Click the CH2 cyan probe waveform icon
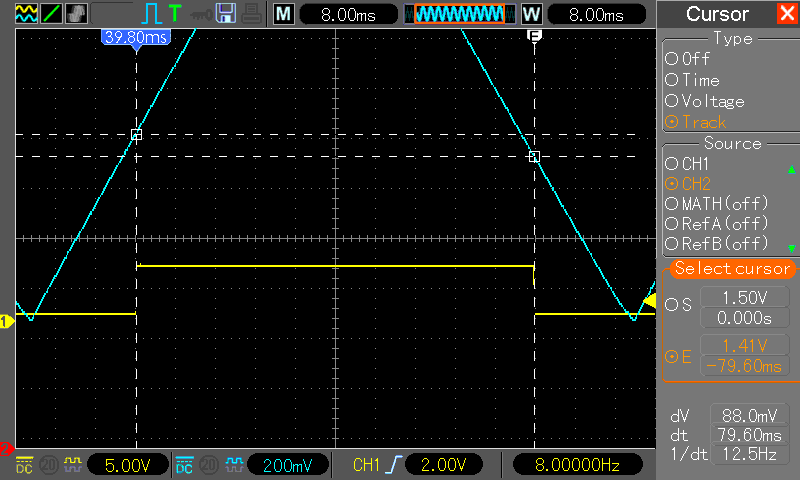 [234, 464]
